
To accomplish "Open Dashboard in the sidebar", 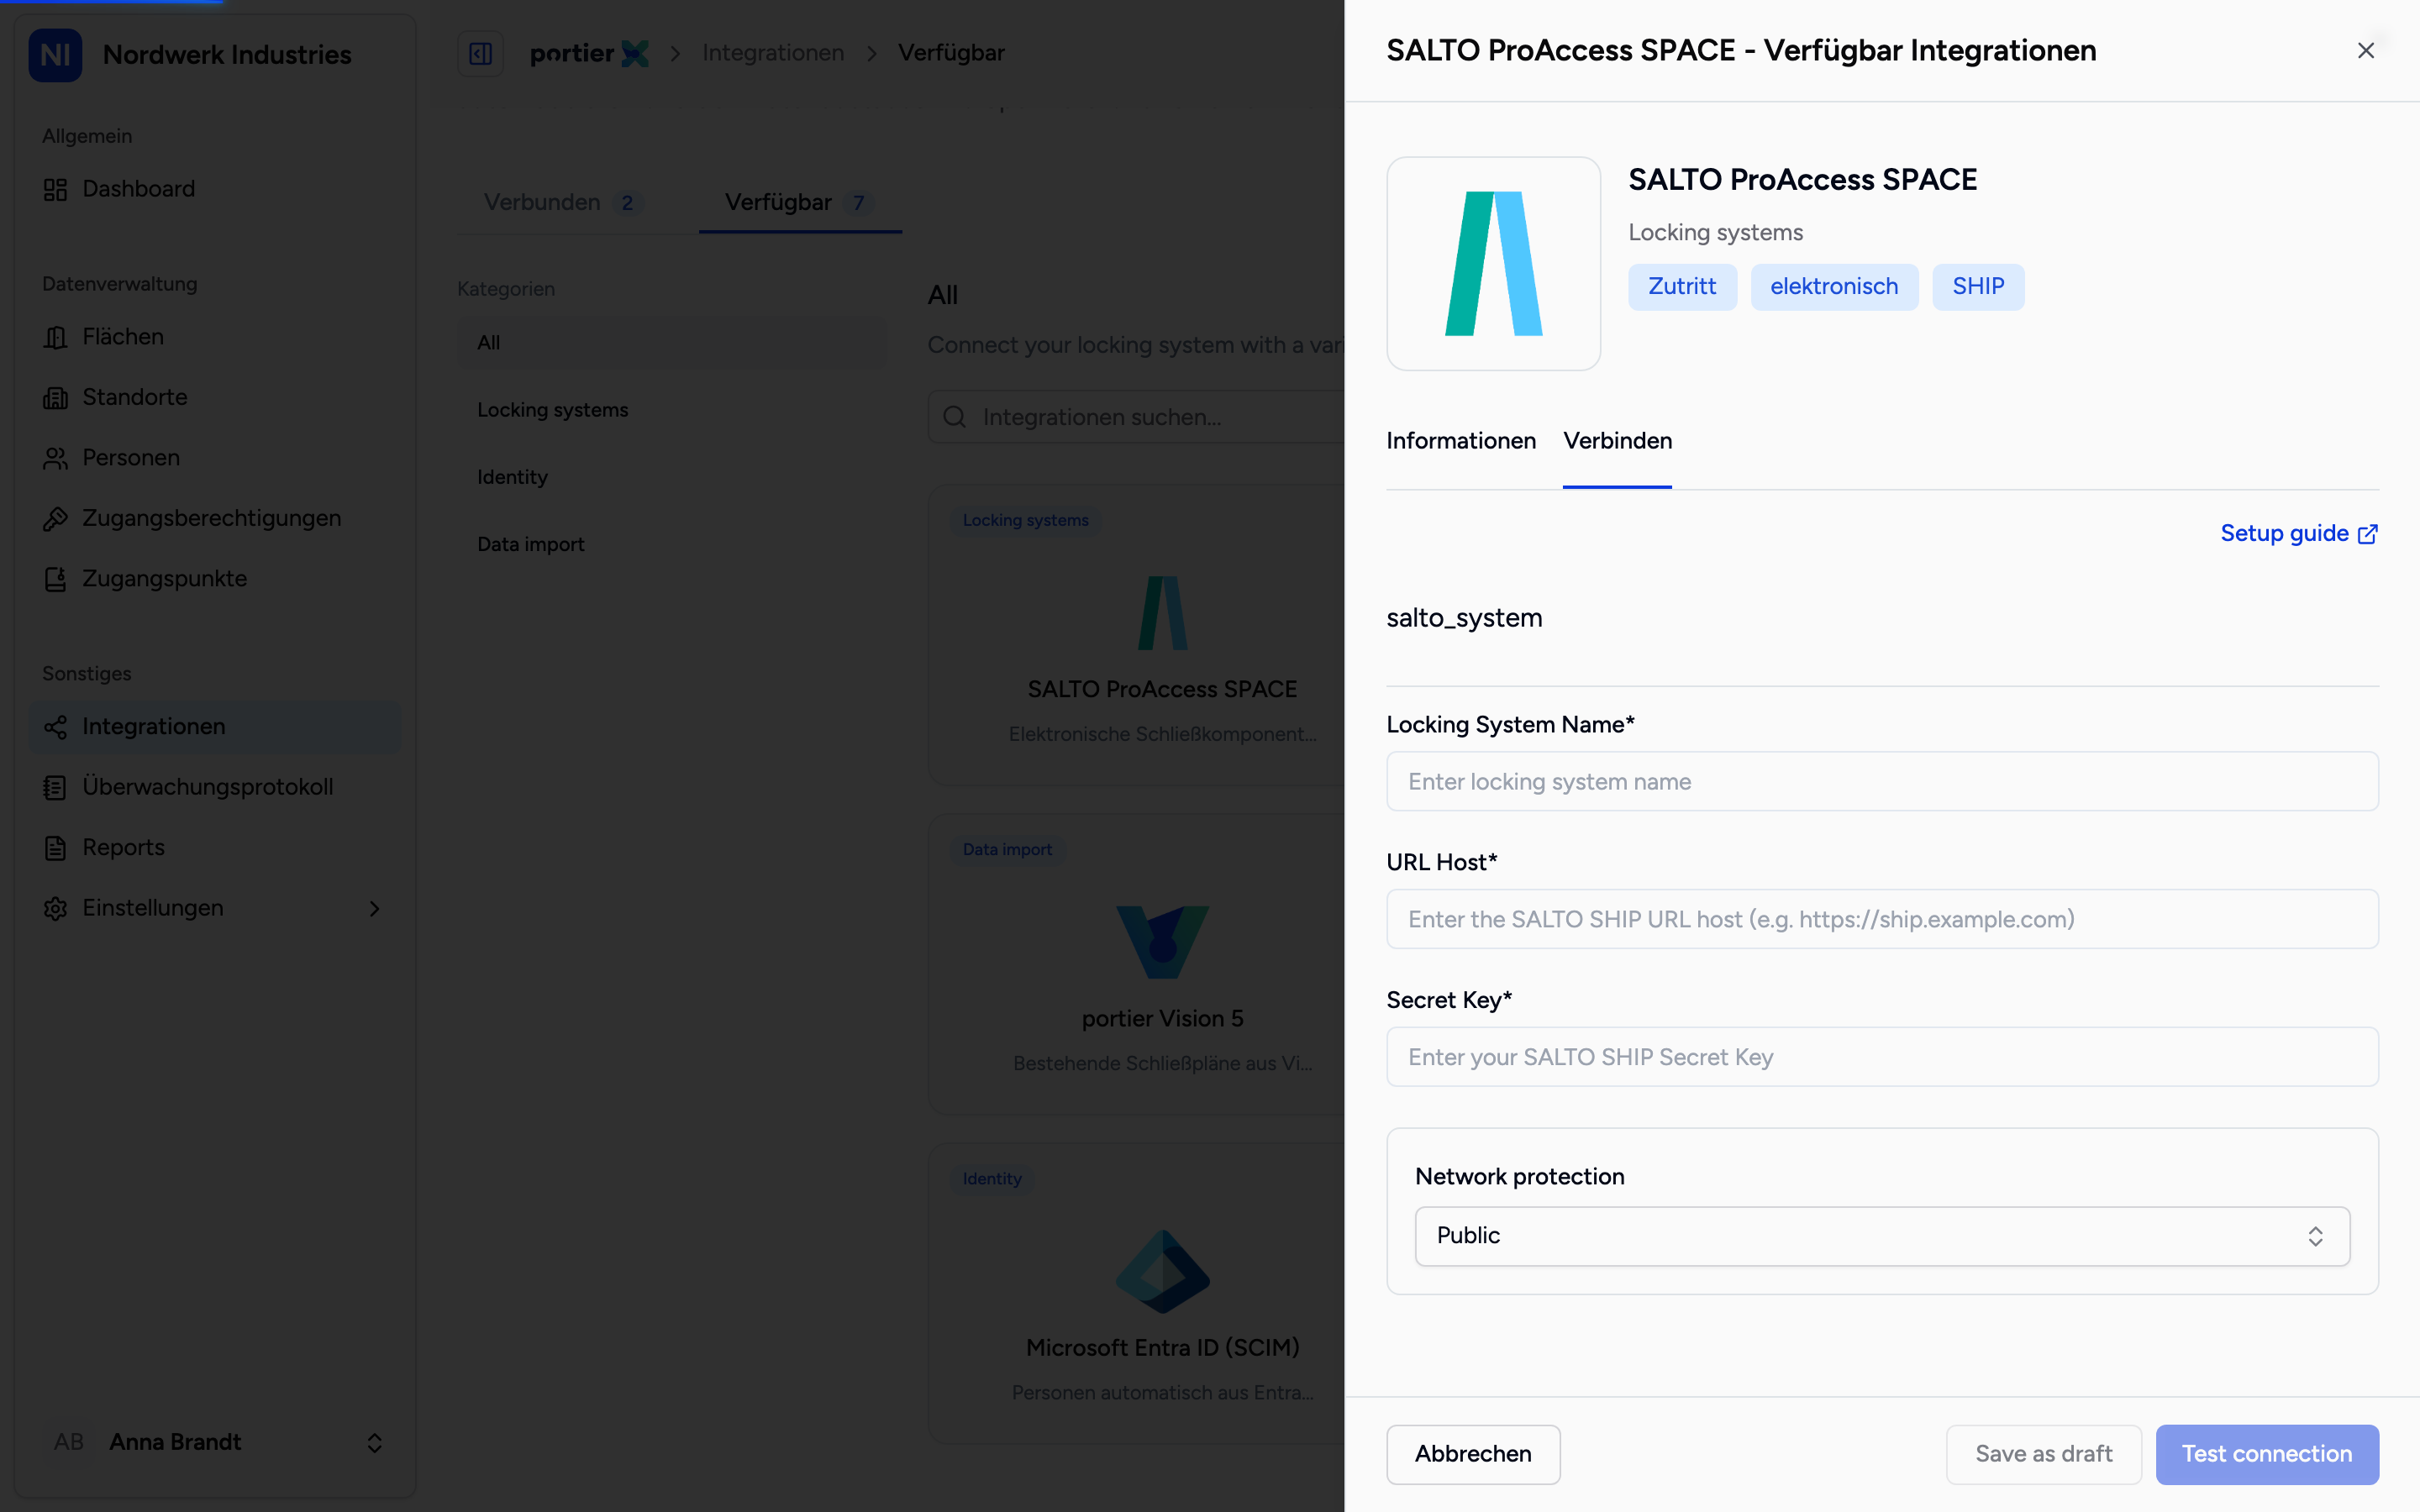I will (215, 189).
